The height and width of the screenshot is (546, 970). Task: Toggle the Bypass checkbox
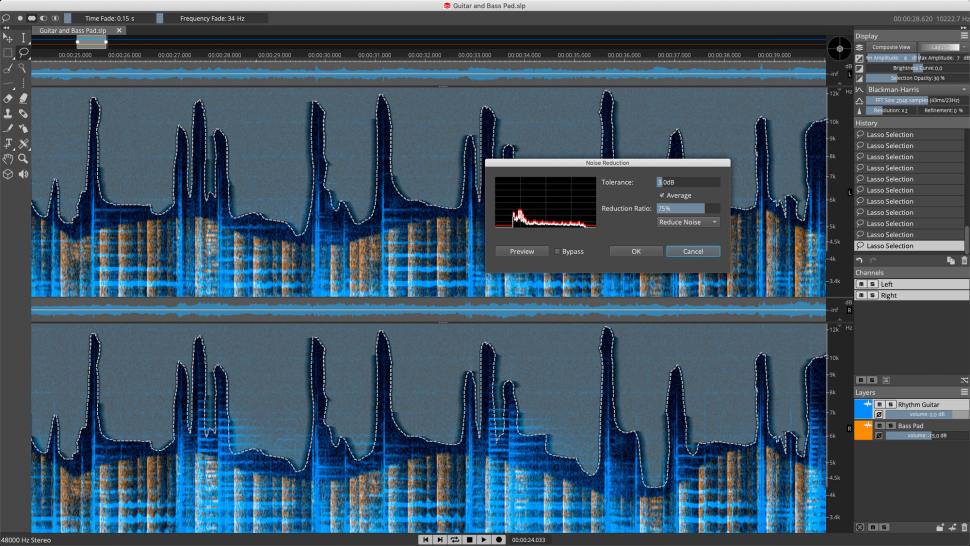click(558, 251)
